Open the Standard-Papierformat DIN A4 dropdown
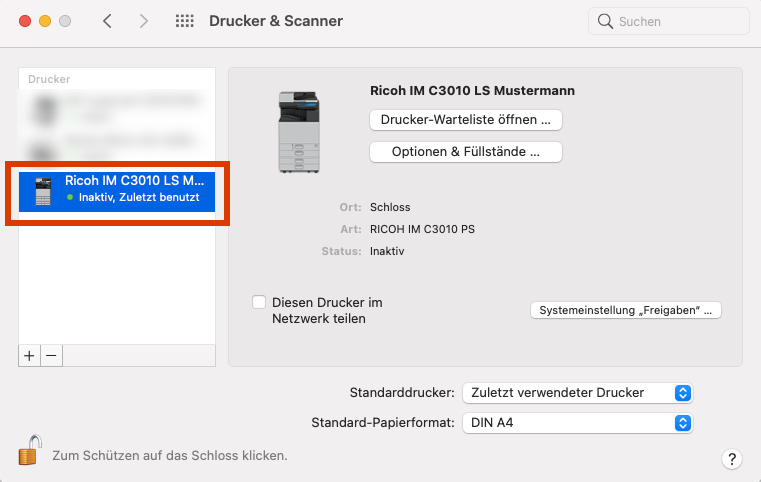The height and width of the screenshot is (482, 761). (x=578, y=423)
